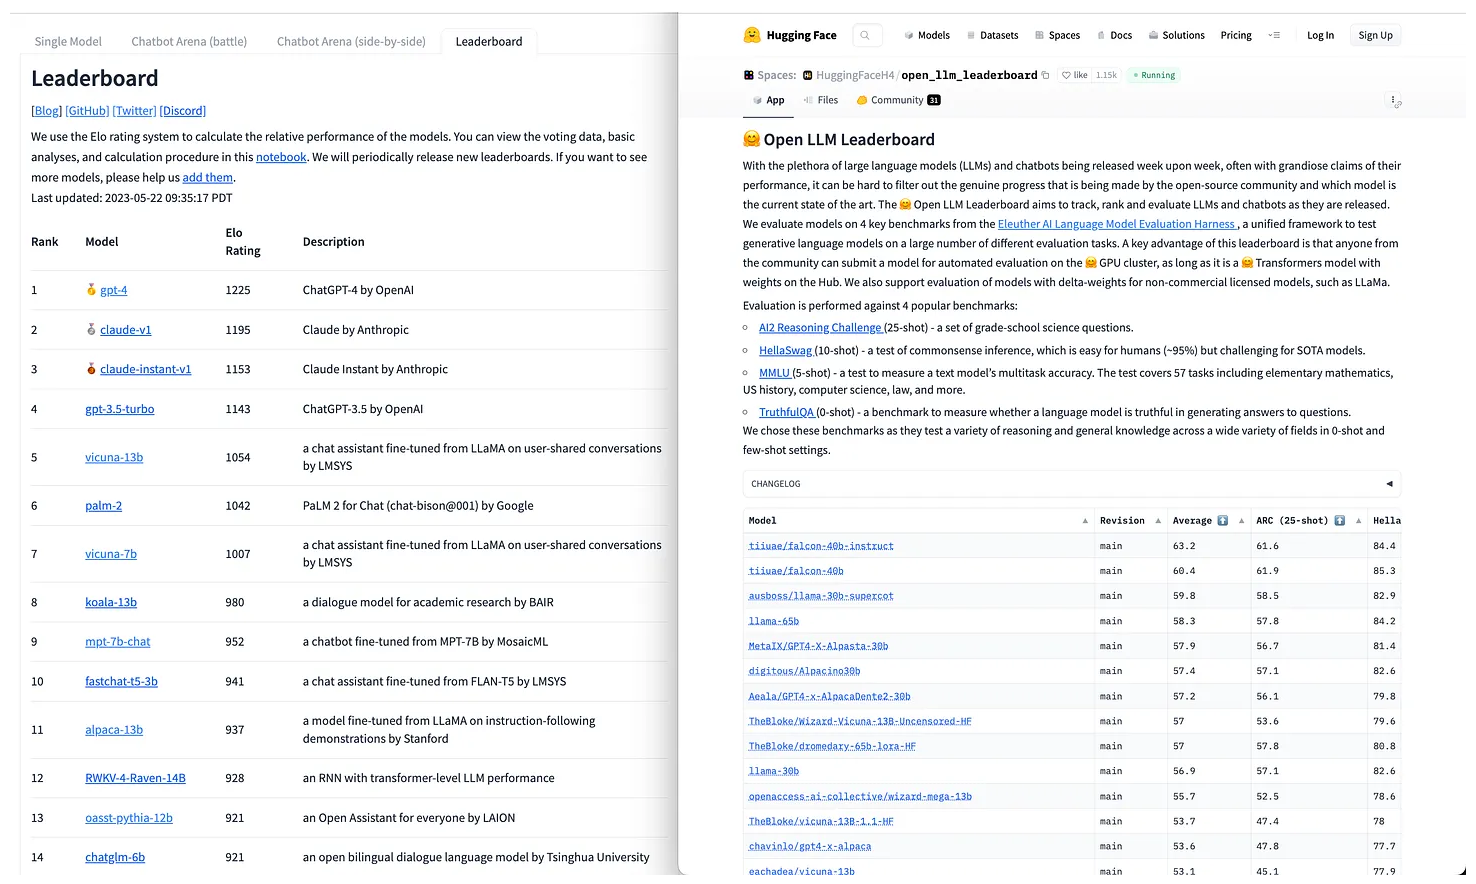Click the Log In link
This screenshot has height=884, width=1476.
(1320, 35)
